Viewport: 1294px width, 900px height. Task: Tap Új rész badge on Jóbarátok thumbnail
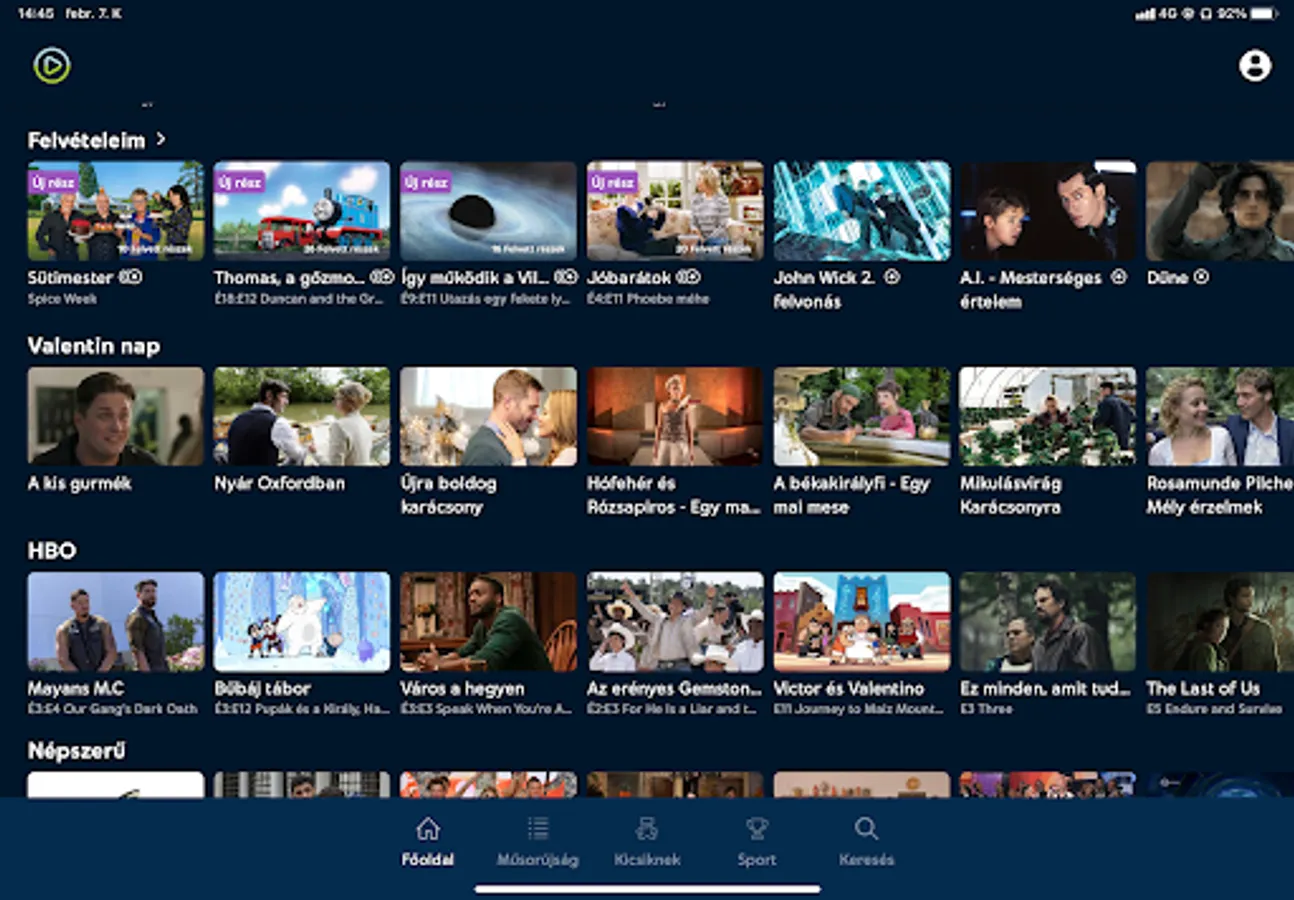coord(612,183)
